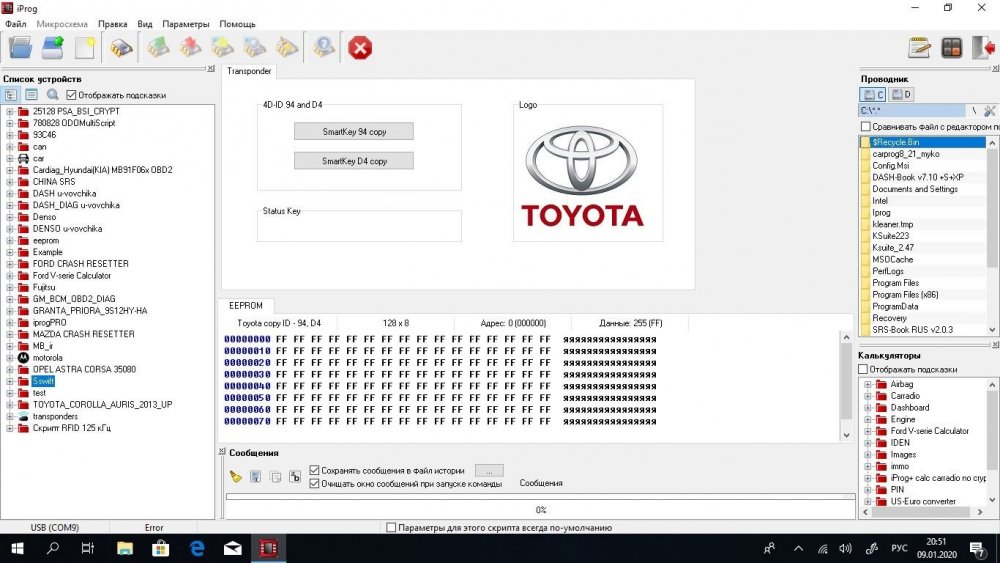The image size is (1000, 563).
Task: Select the EEPROM tab
Action: point(246,305)
